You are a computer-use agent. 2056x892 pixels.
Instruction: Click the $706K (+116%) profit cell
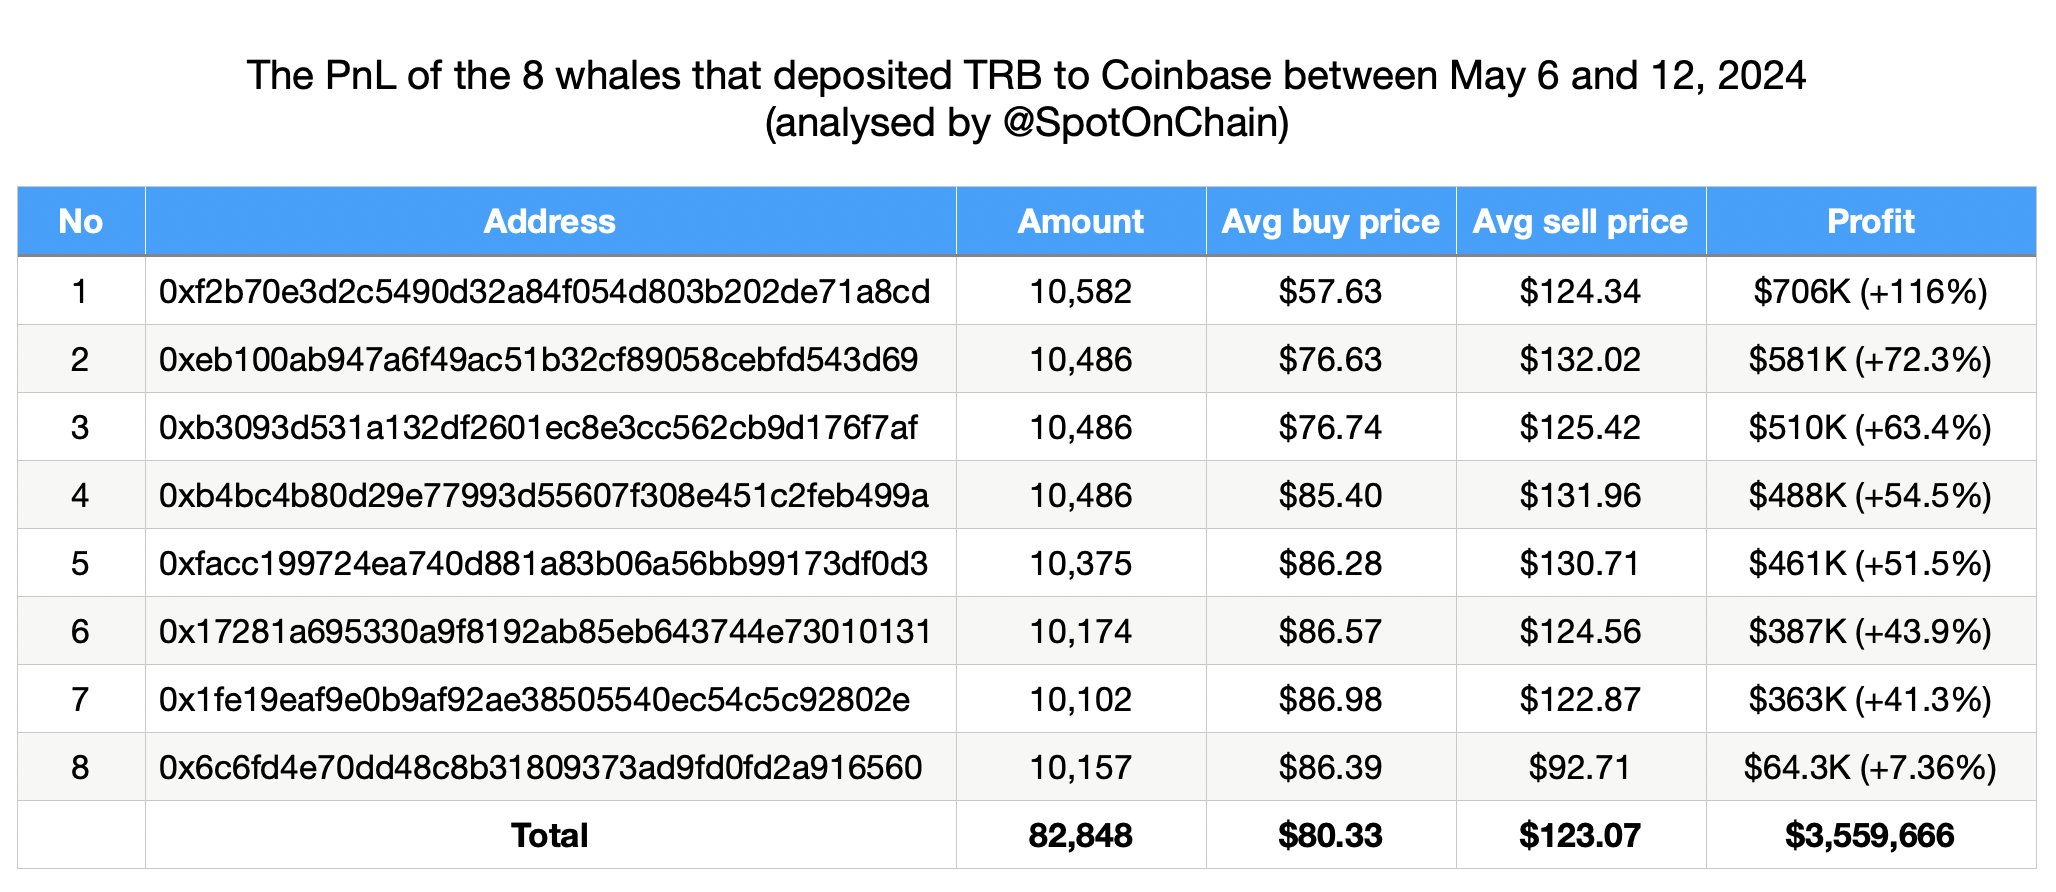(1870, 292)
